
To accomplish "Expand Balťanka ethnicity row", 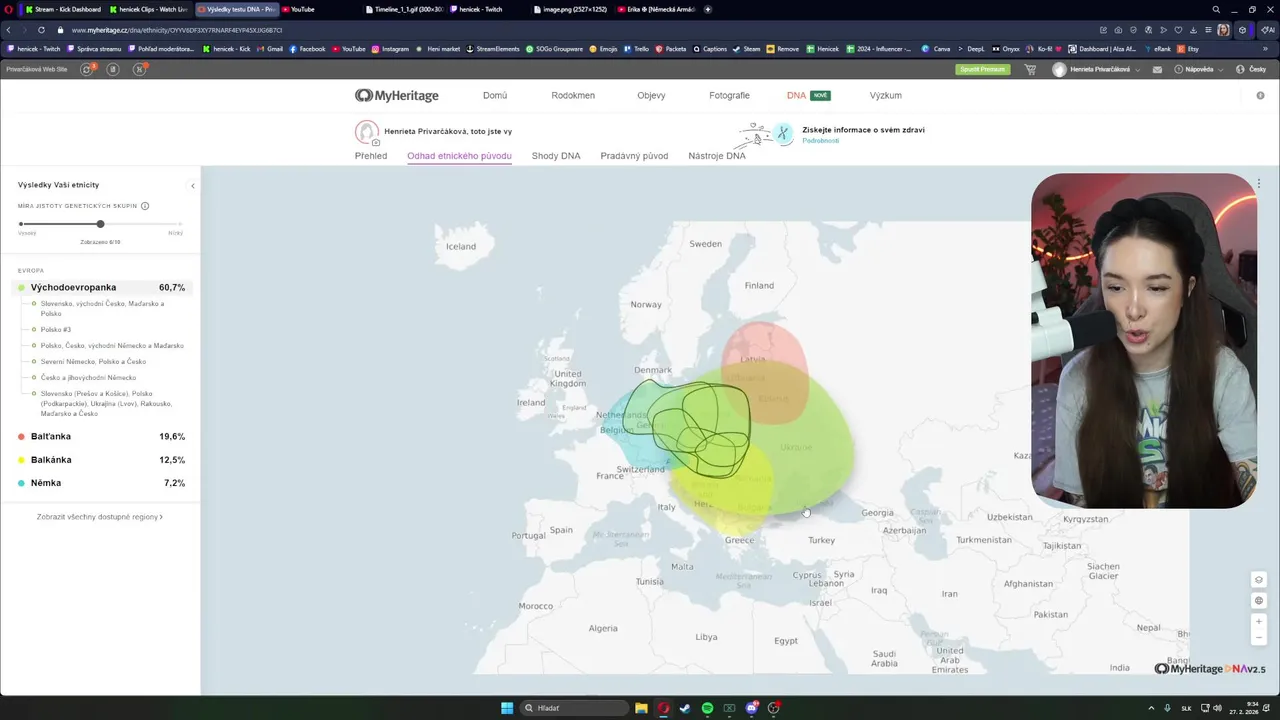I will (100, 437).
